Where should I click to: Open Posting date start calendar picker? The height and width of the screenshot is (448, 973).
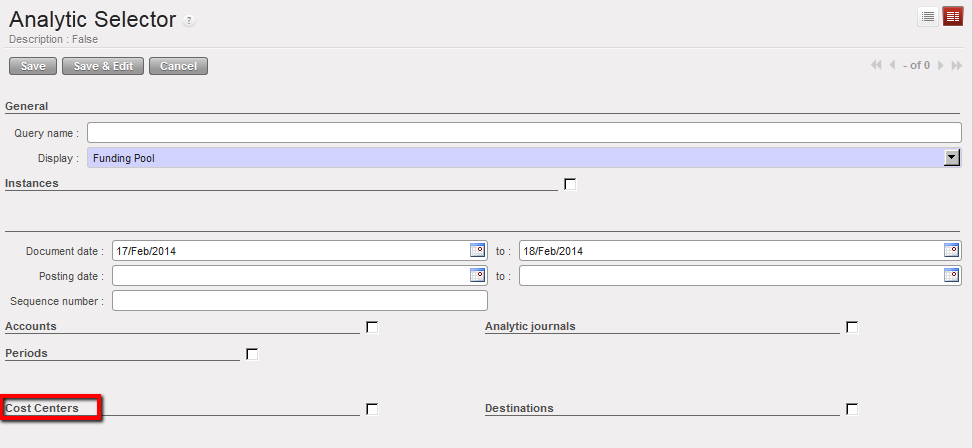(477, 275)
